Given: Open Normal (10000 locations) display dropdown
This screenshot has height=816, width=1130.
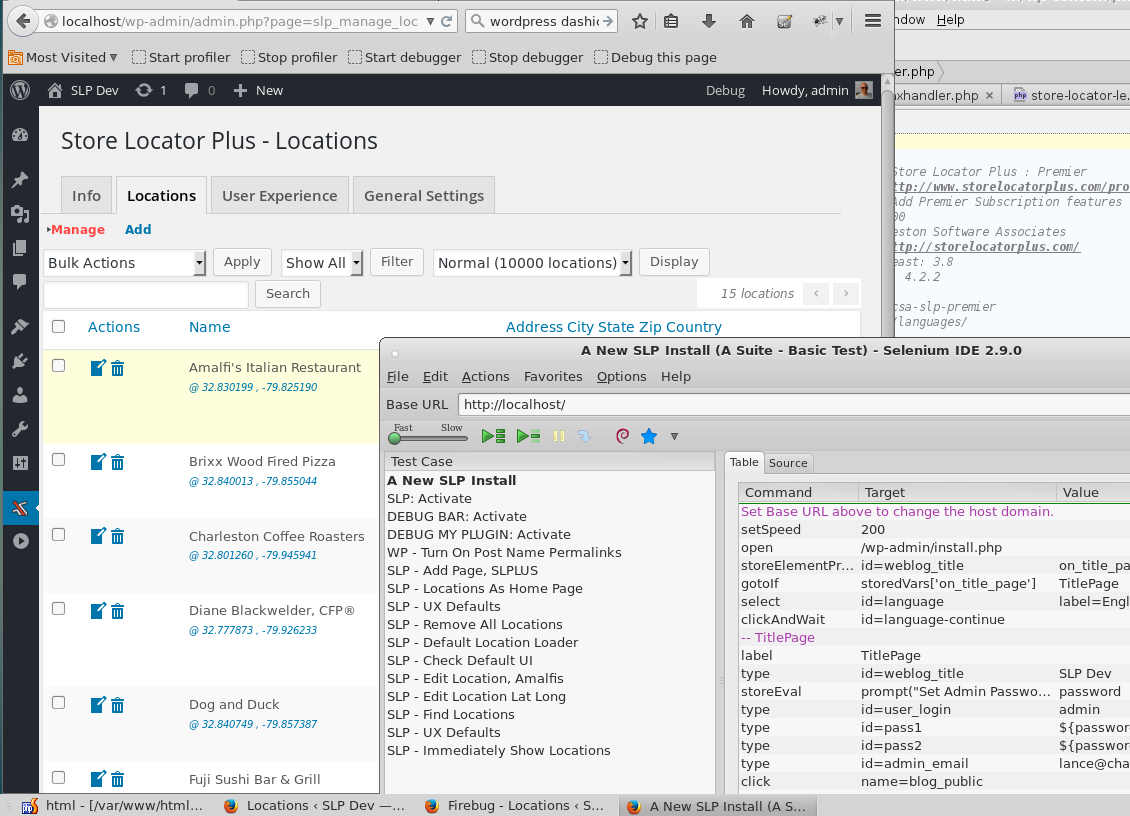Looking at the screenshot, I should (533, 263).
